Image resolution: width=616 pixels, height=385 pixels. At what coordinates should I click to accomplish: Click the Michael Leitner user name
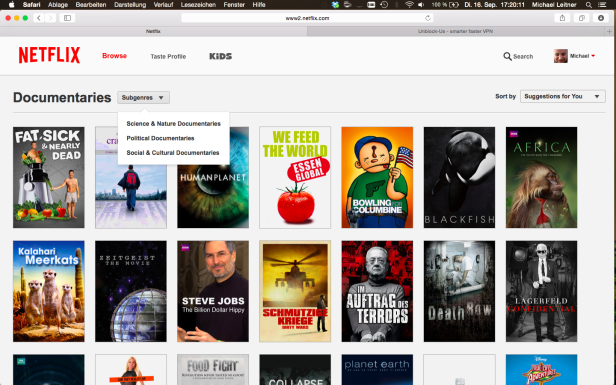coord(554,5)
